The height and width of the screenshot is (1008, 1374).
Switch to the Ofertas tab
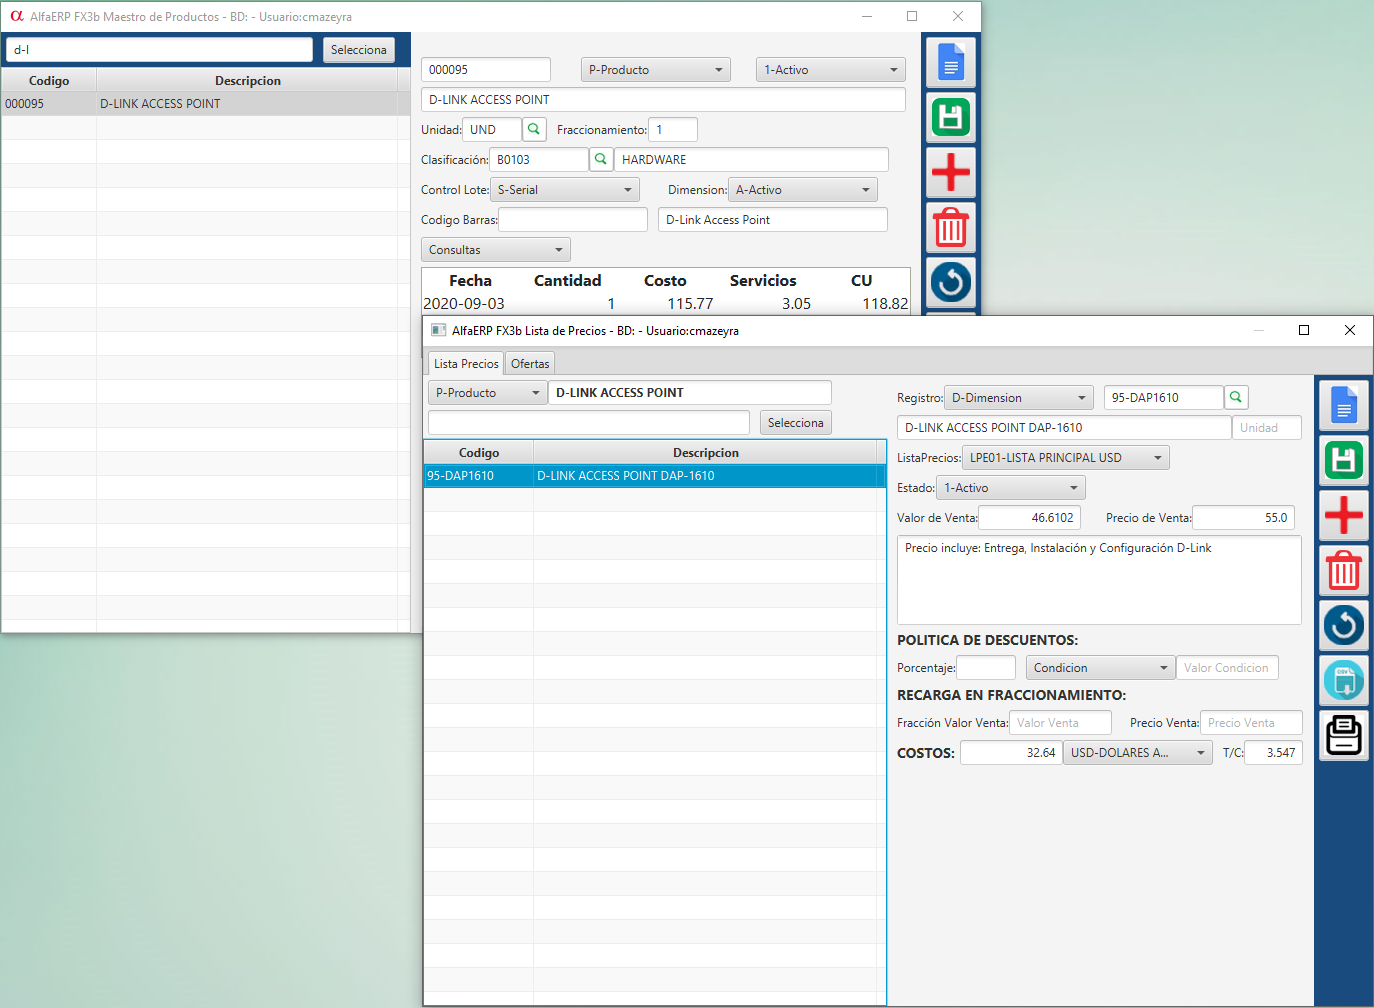pos(530,364)
